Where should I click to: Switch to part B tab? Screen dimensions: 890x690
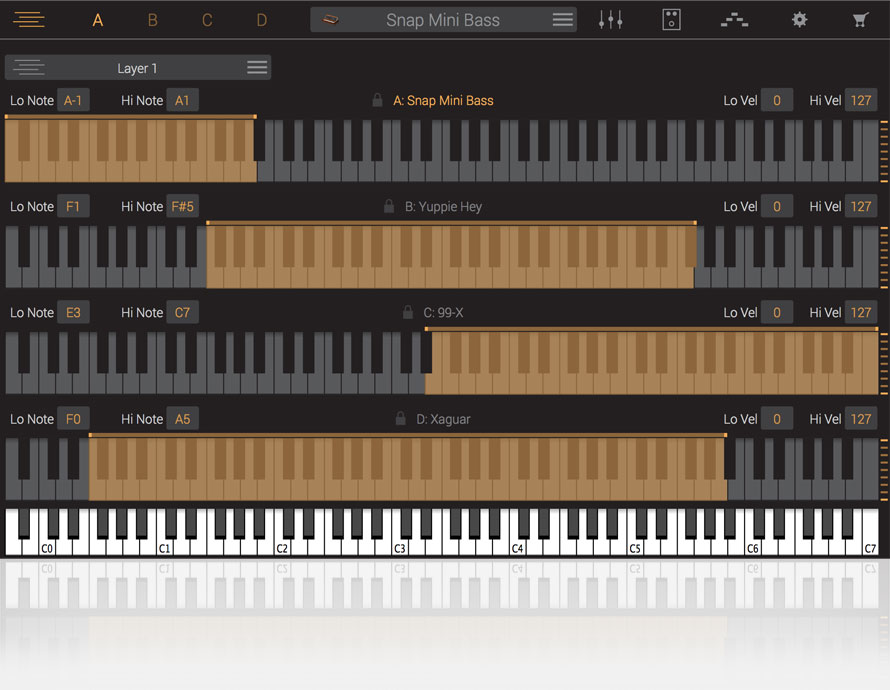(152, 20)
